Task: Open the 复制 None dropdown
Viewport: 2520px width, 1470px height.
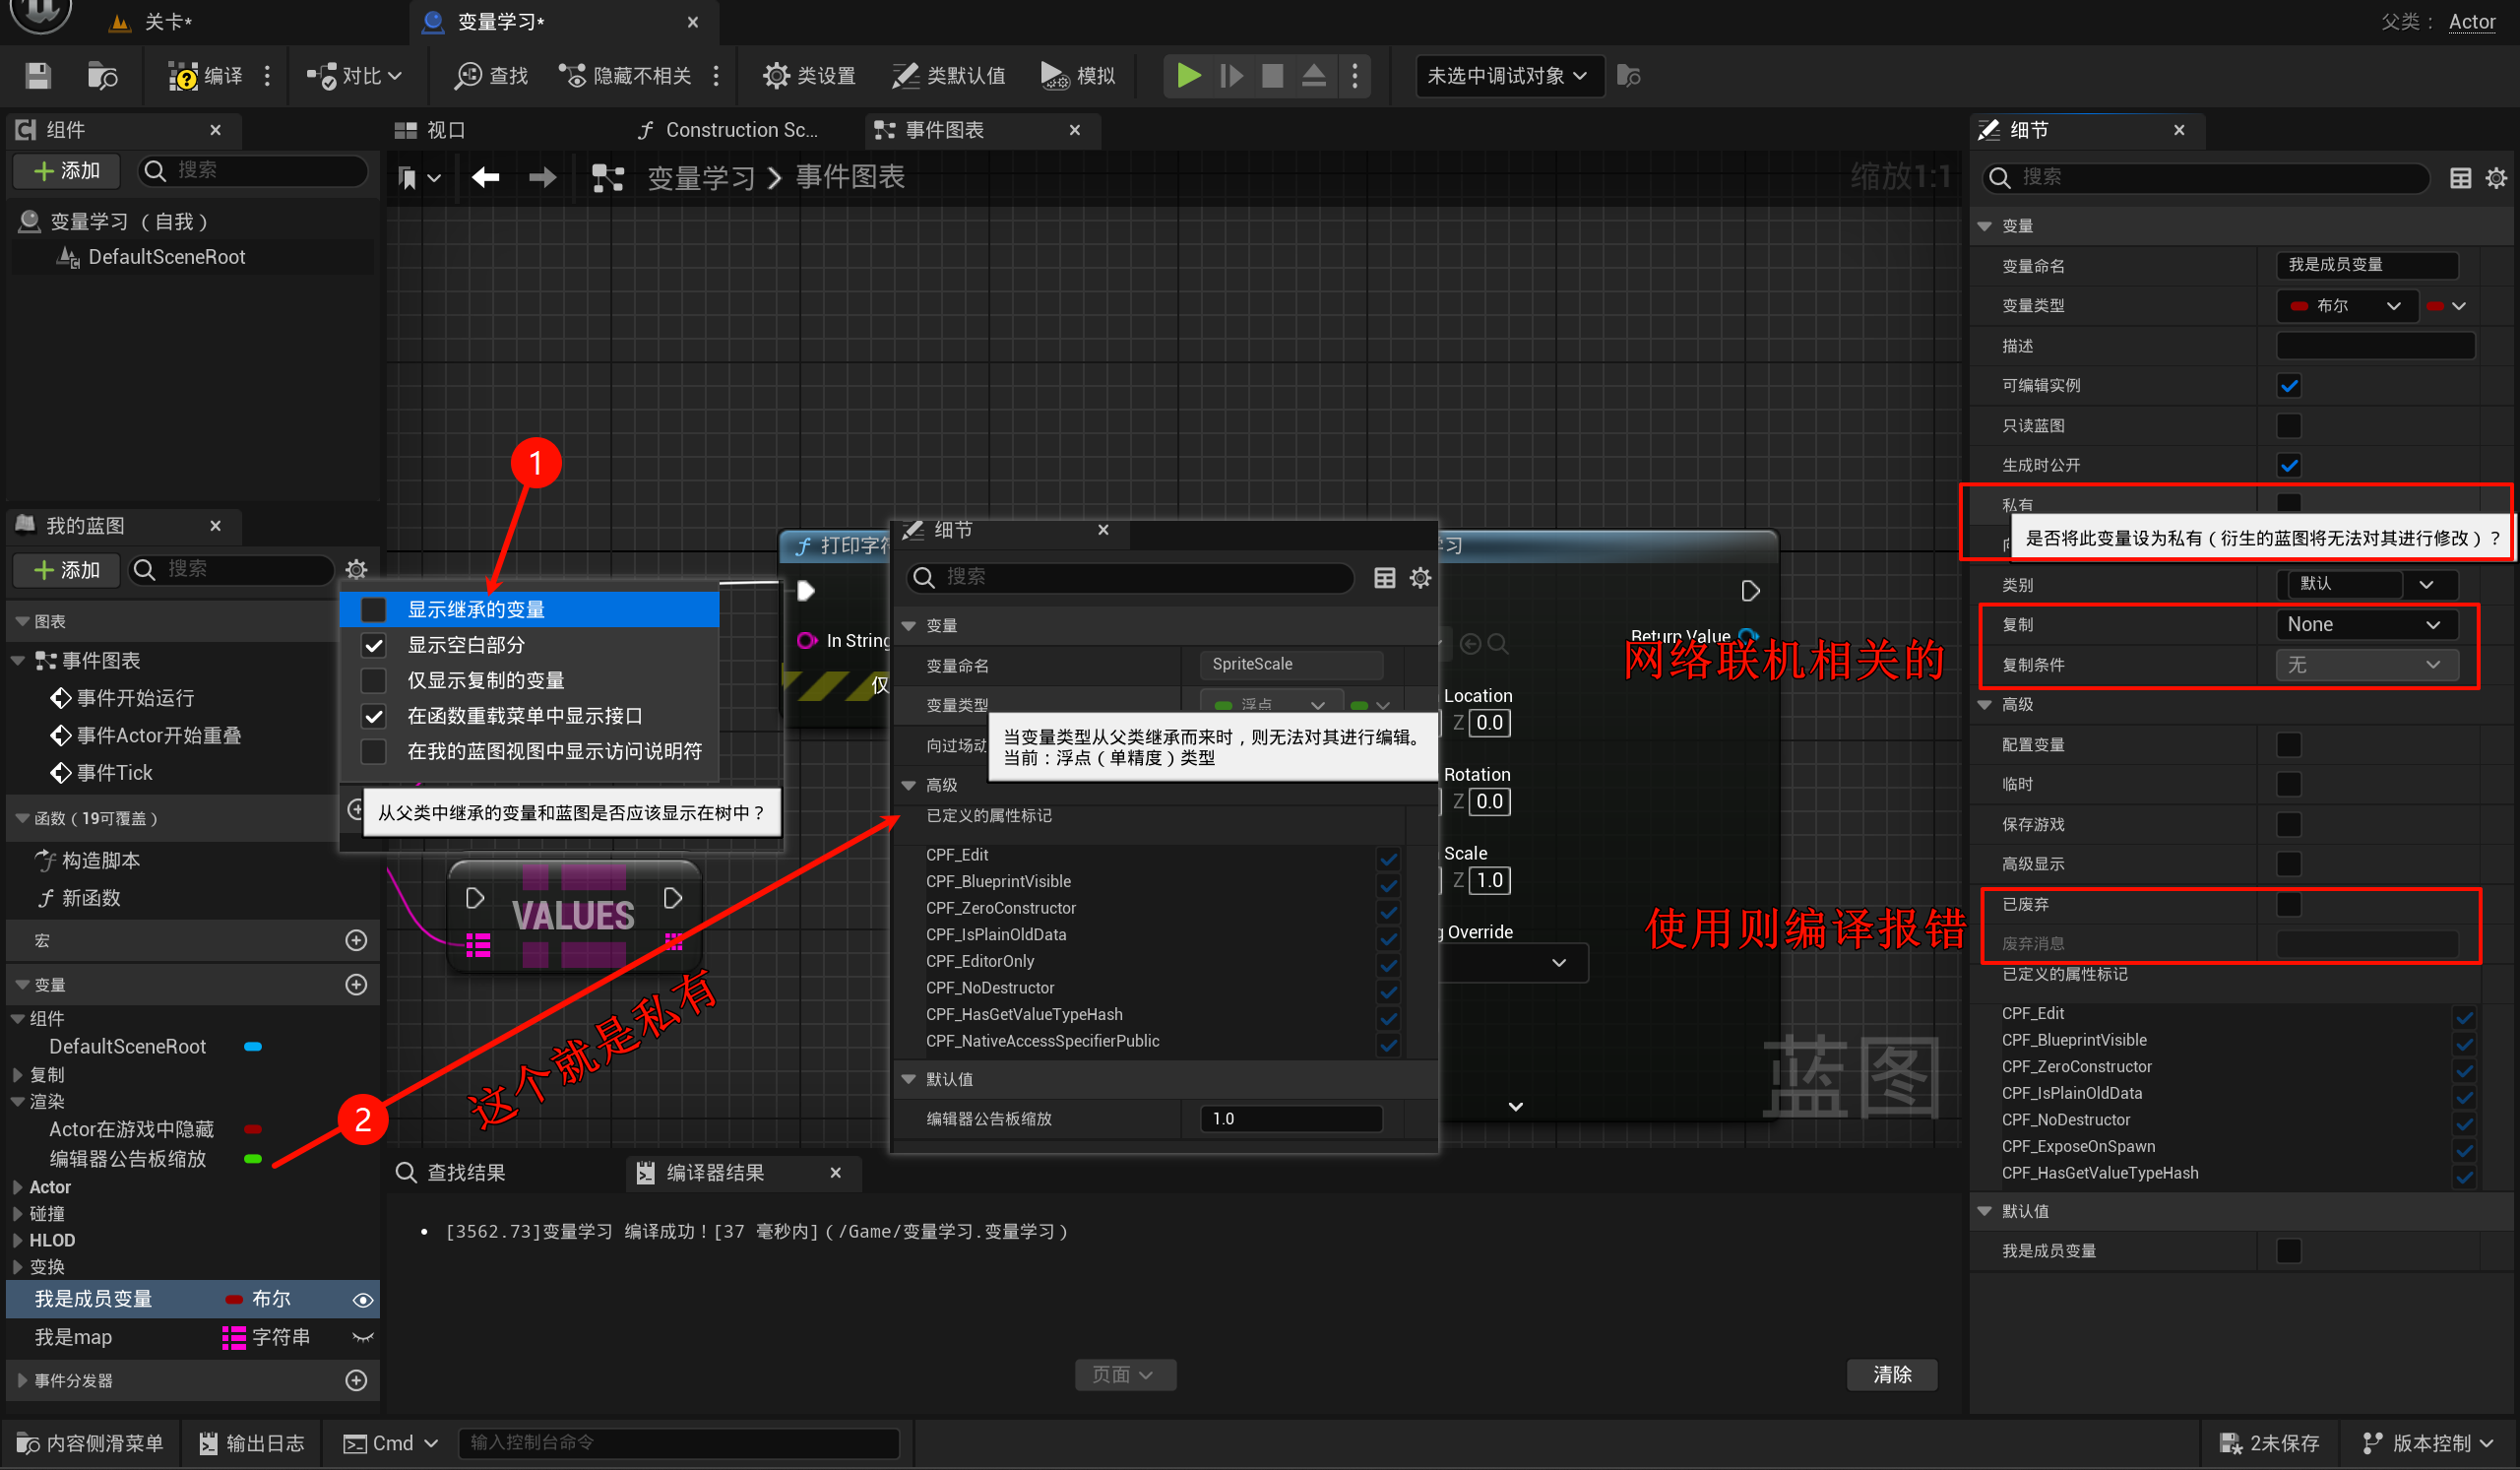Action: (2365, 625)
